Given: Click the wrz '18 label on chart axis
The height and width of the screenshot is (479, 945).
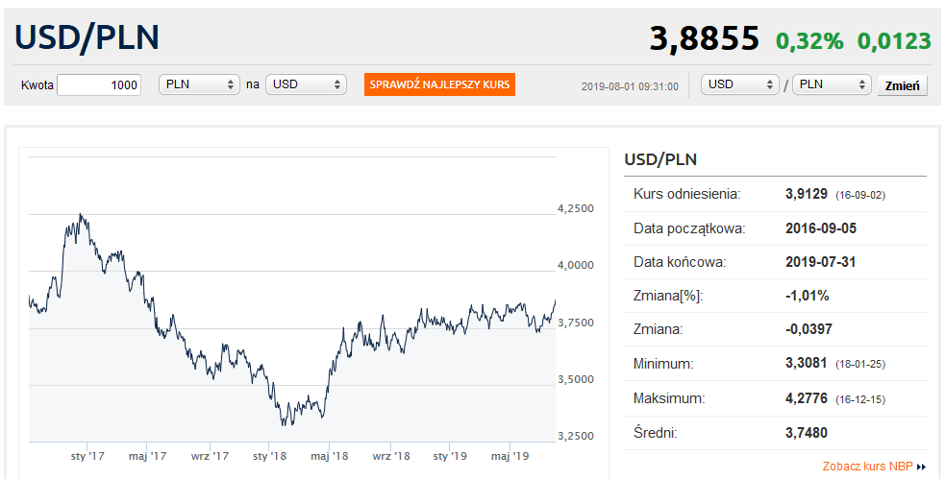Looking at the screenshot, I should [391, 456].
